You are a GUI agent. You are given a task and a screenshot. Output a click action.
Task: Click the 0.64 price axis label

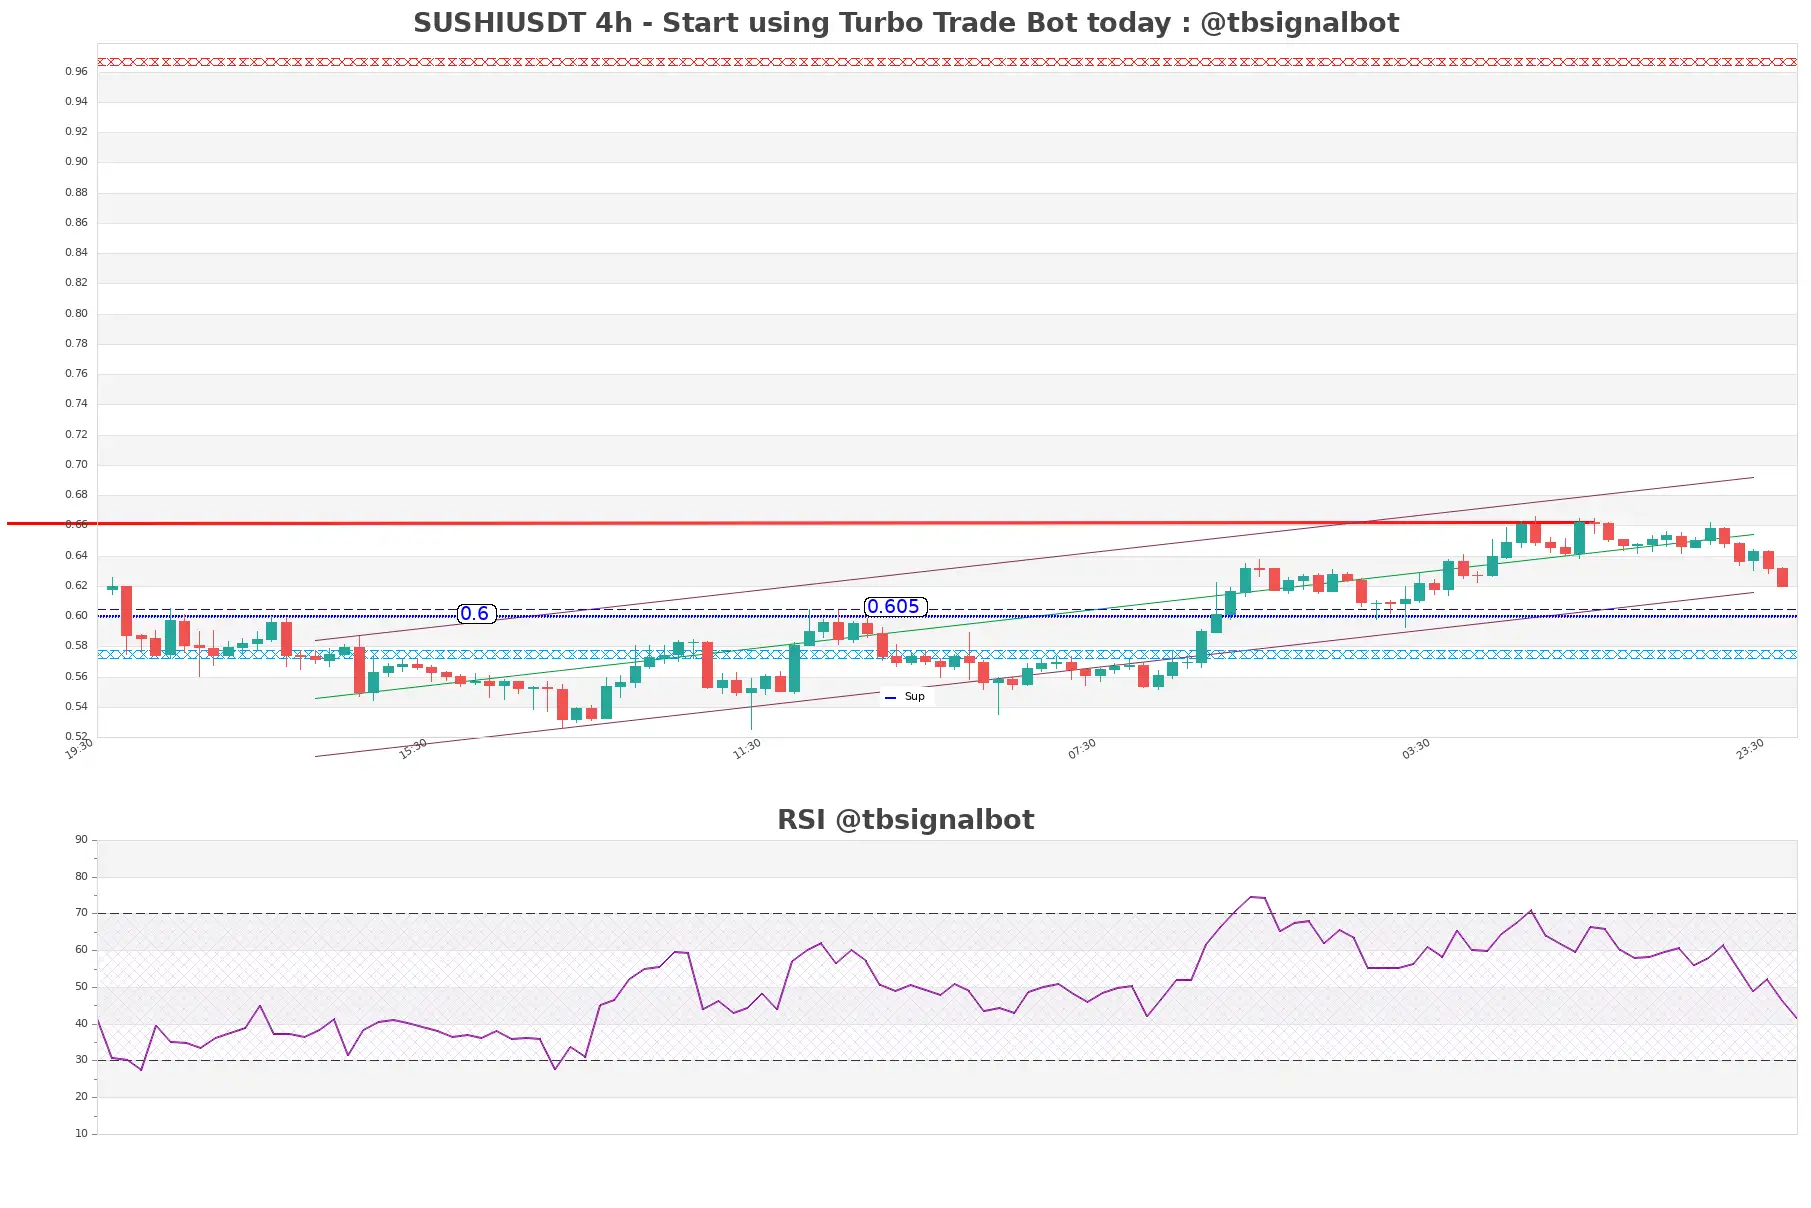tap(76, 555)
